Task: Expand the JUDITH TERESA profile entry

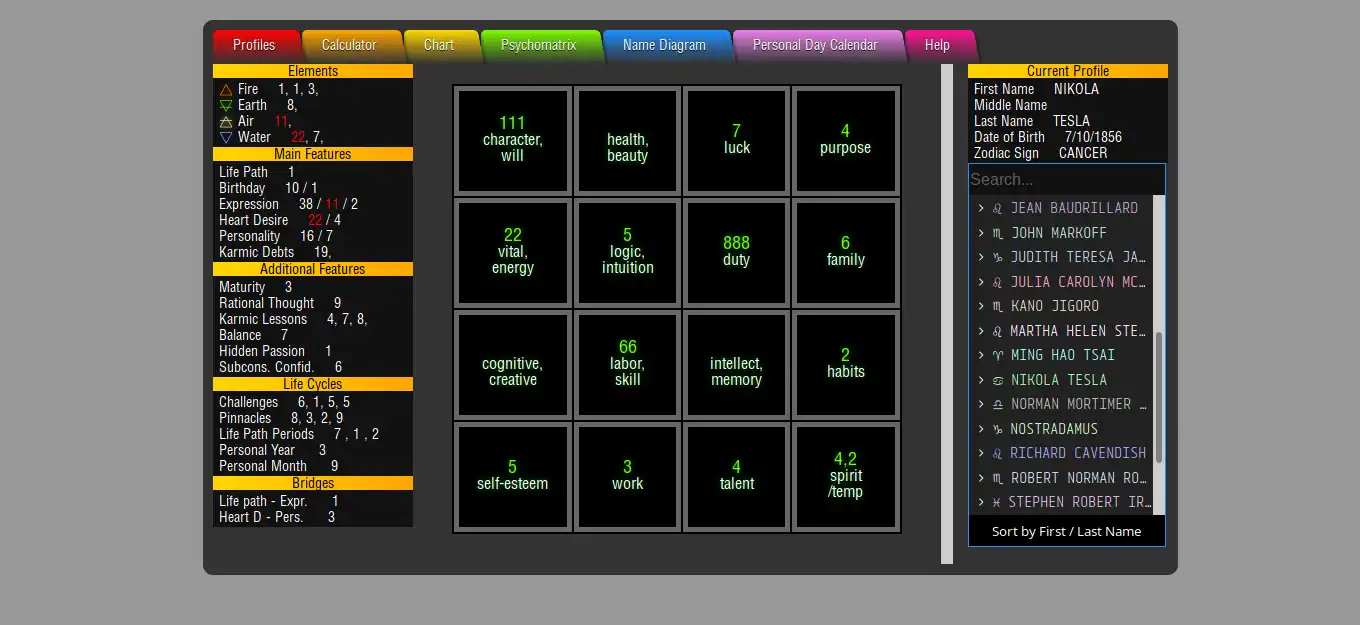Action: pyautogui.click(x=981, y=257)
